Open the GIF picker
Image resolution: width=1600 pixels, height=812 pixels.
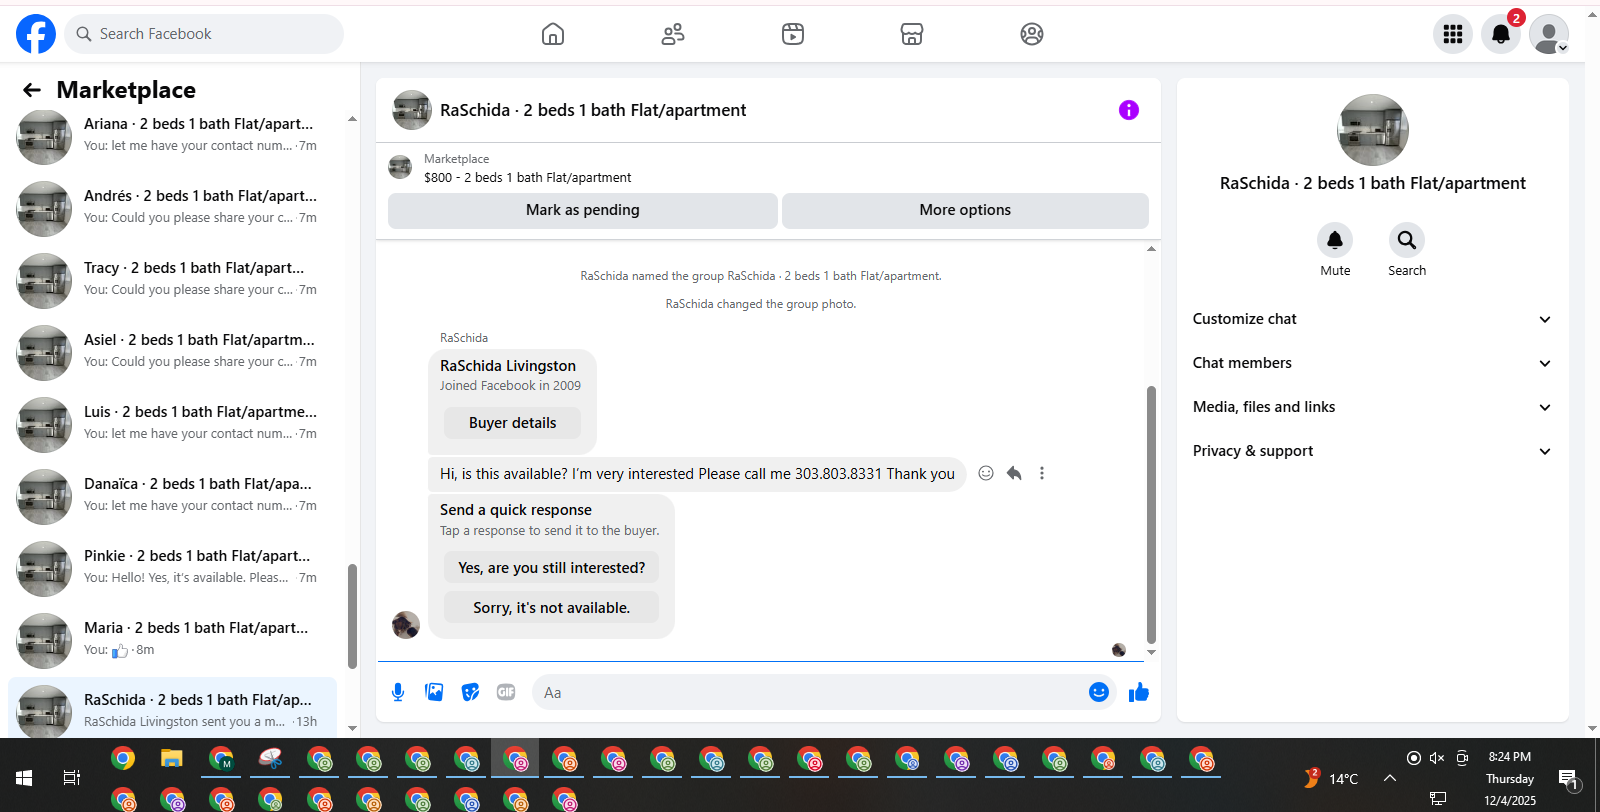[x=506, y=692]
